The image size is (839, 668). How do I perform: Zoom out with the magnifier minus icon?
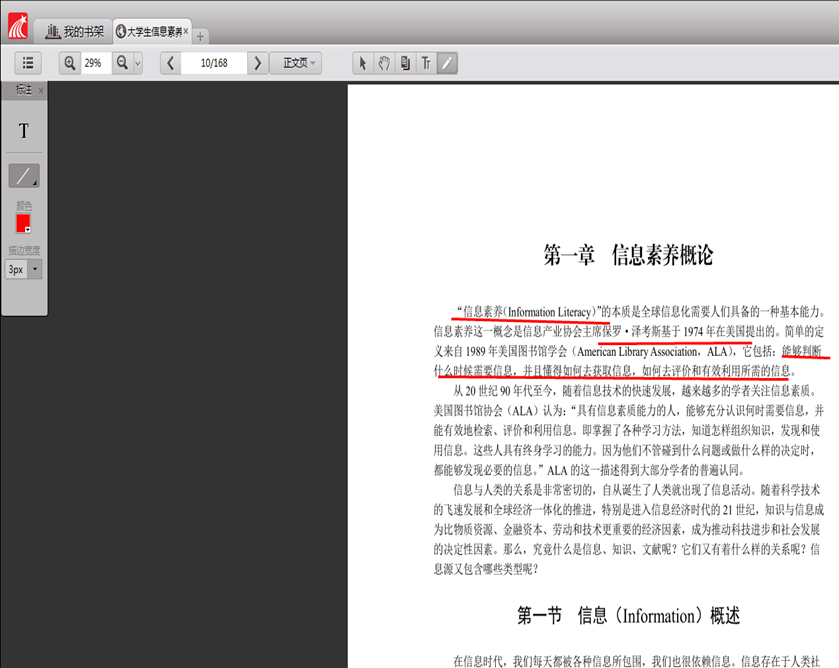point(122,63)
